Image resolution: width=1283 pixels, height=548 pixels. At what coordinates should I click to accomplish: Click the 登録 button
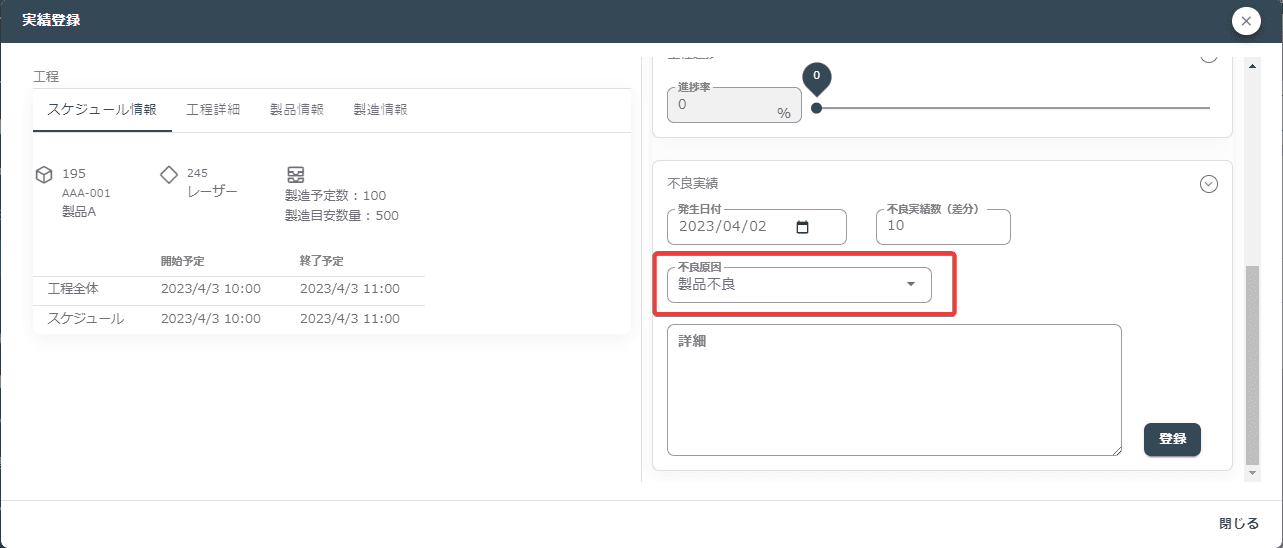(x=1172, y=439)
